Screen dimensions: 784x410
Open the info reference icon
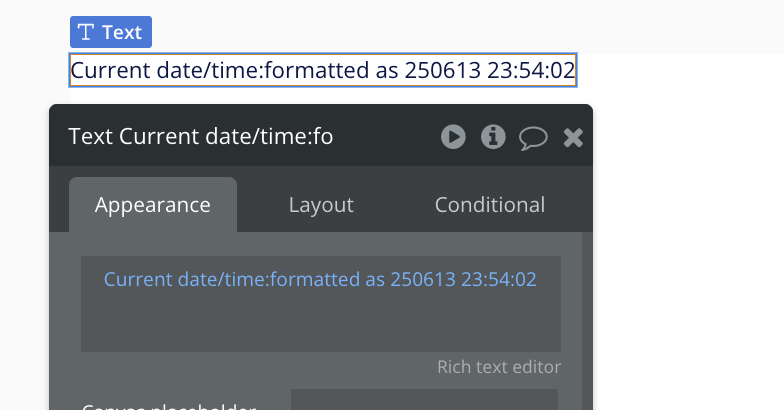pyautogui.click(x=493, y=137)
